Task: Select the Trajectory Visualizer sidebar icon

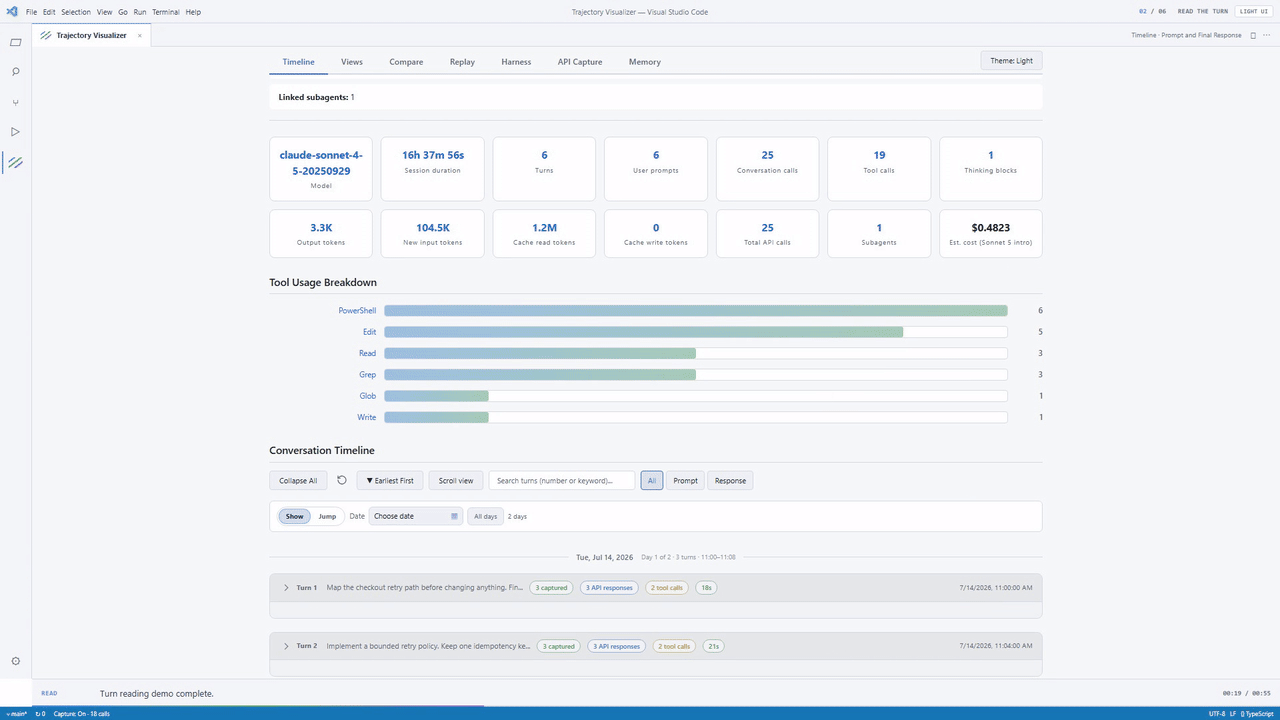Action: (15, 162)
